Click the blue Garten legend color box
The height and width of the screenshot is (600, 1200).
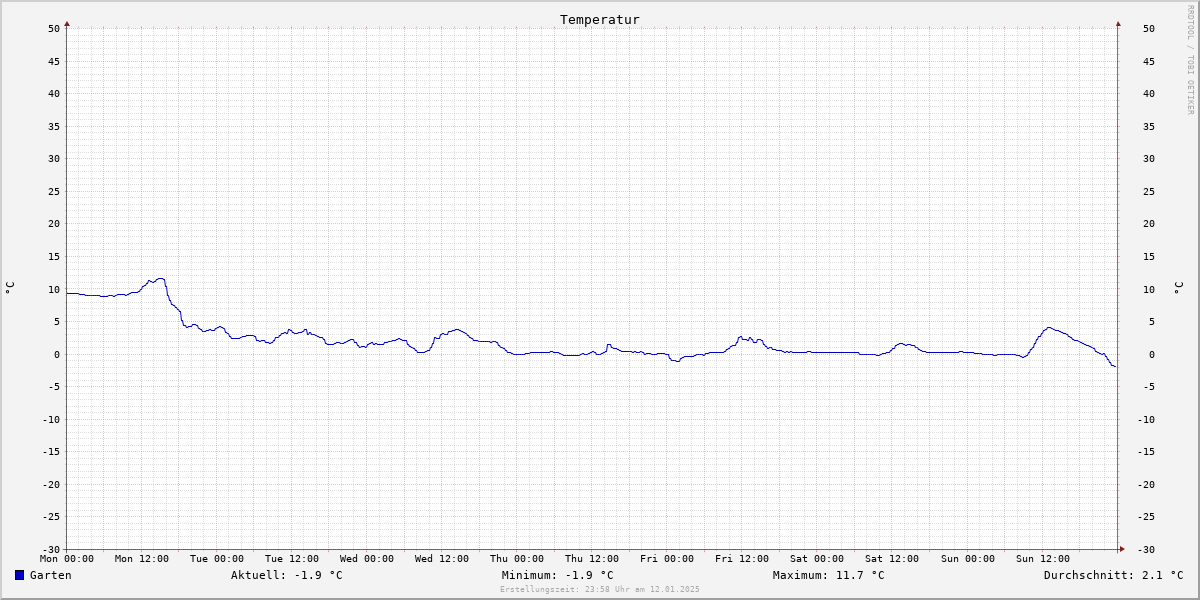click(19, 575)
